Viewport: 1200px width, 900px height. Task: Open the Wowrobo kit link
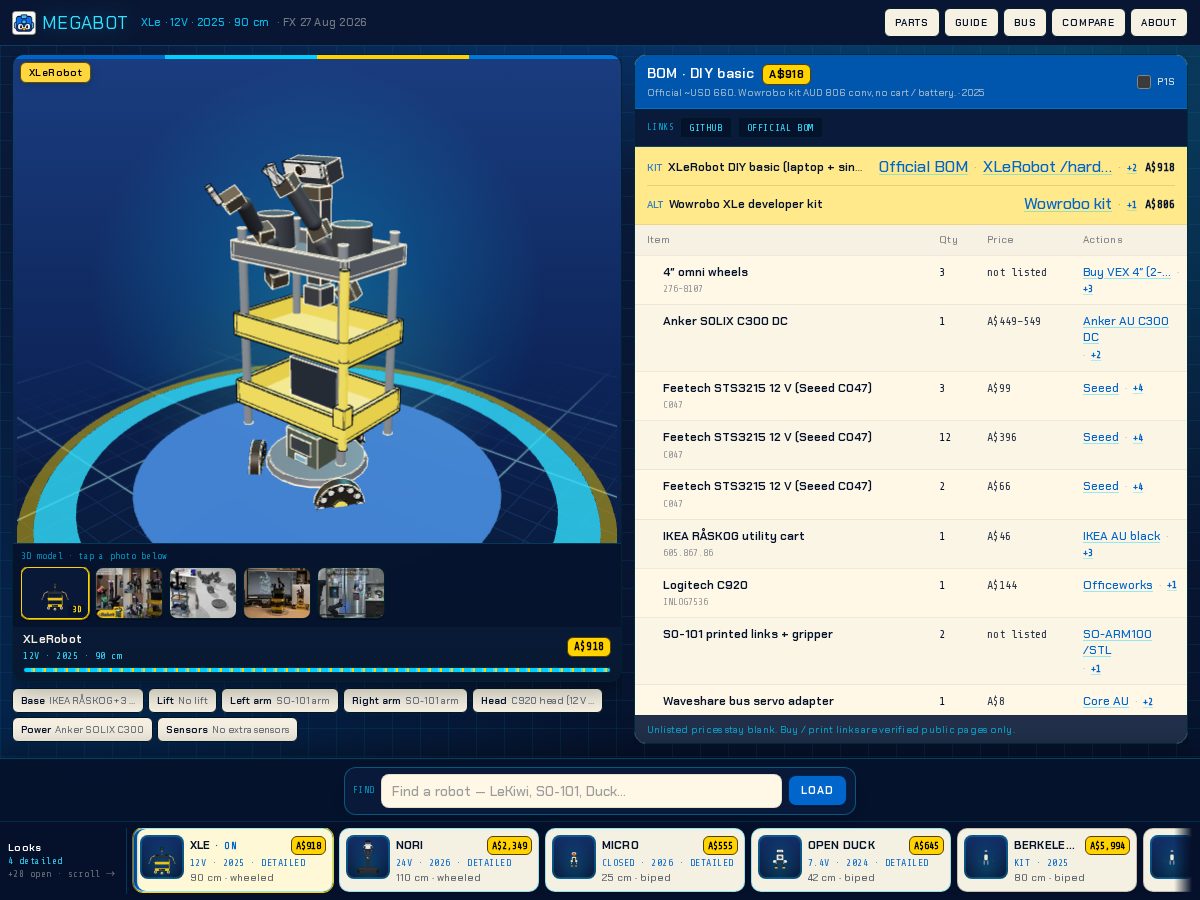click(1067, 204)
